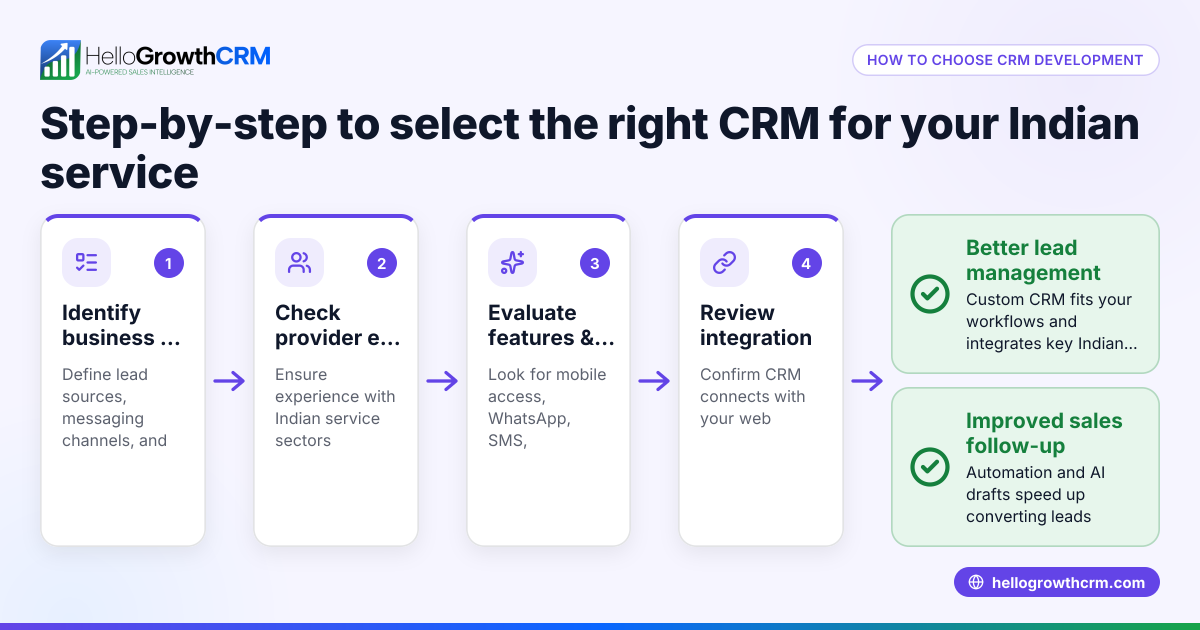
Task: Click the AI-Powered Sales Intelligence tagline
Action: (140, 73)
